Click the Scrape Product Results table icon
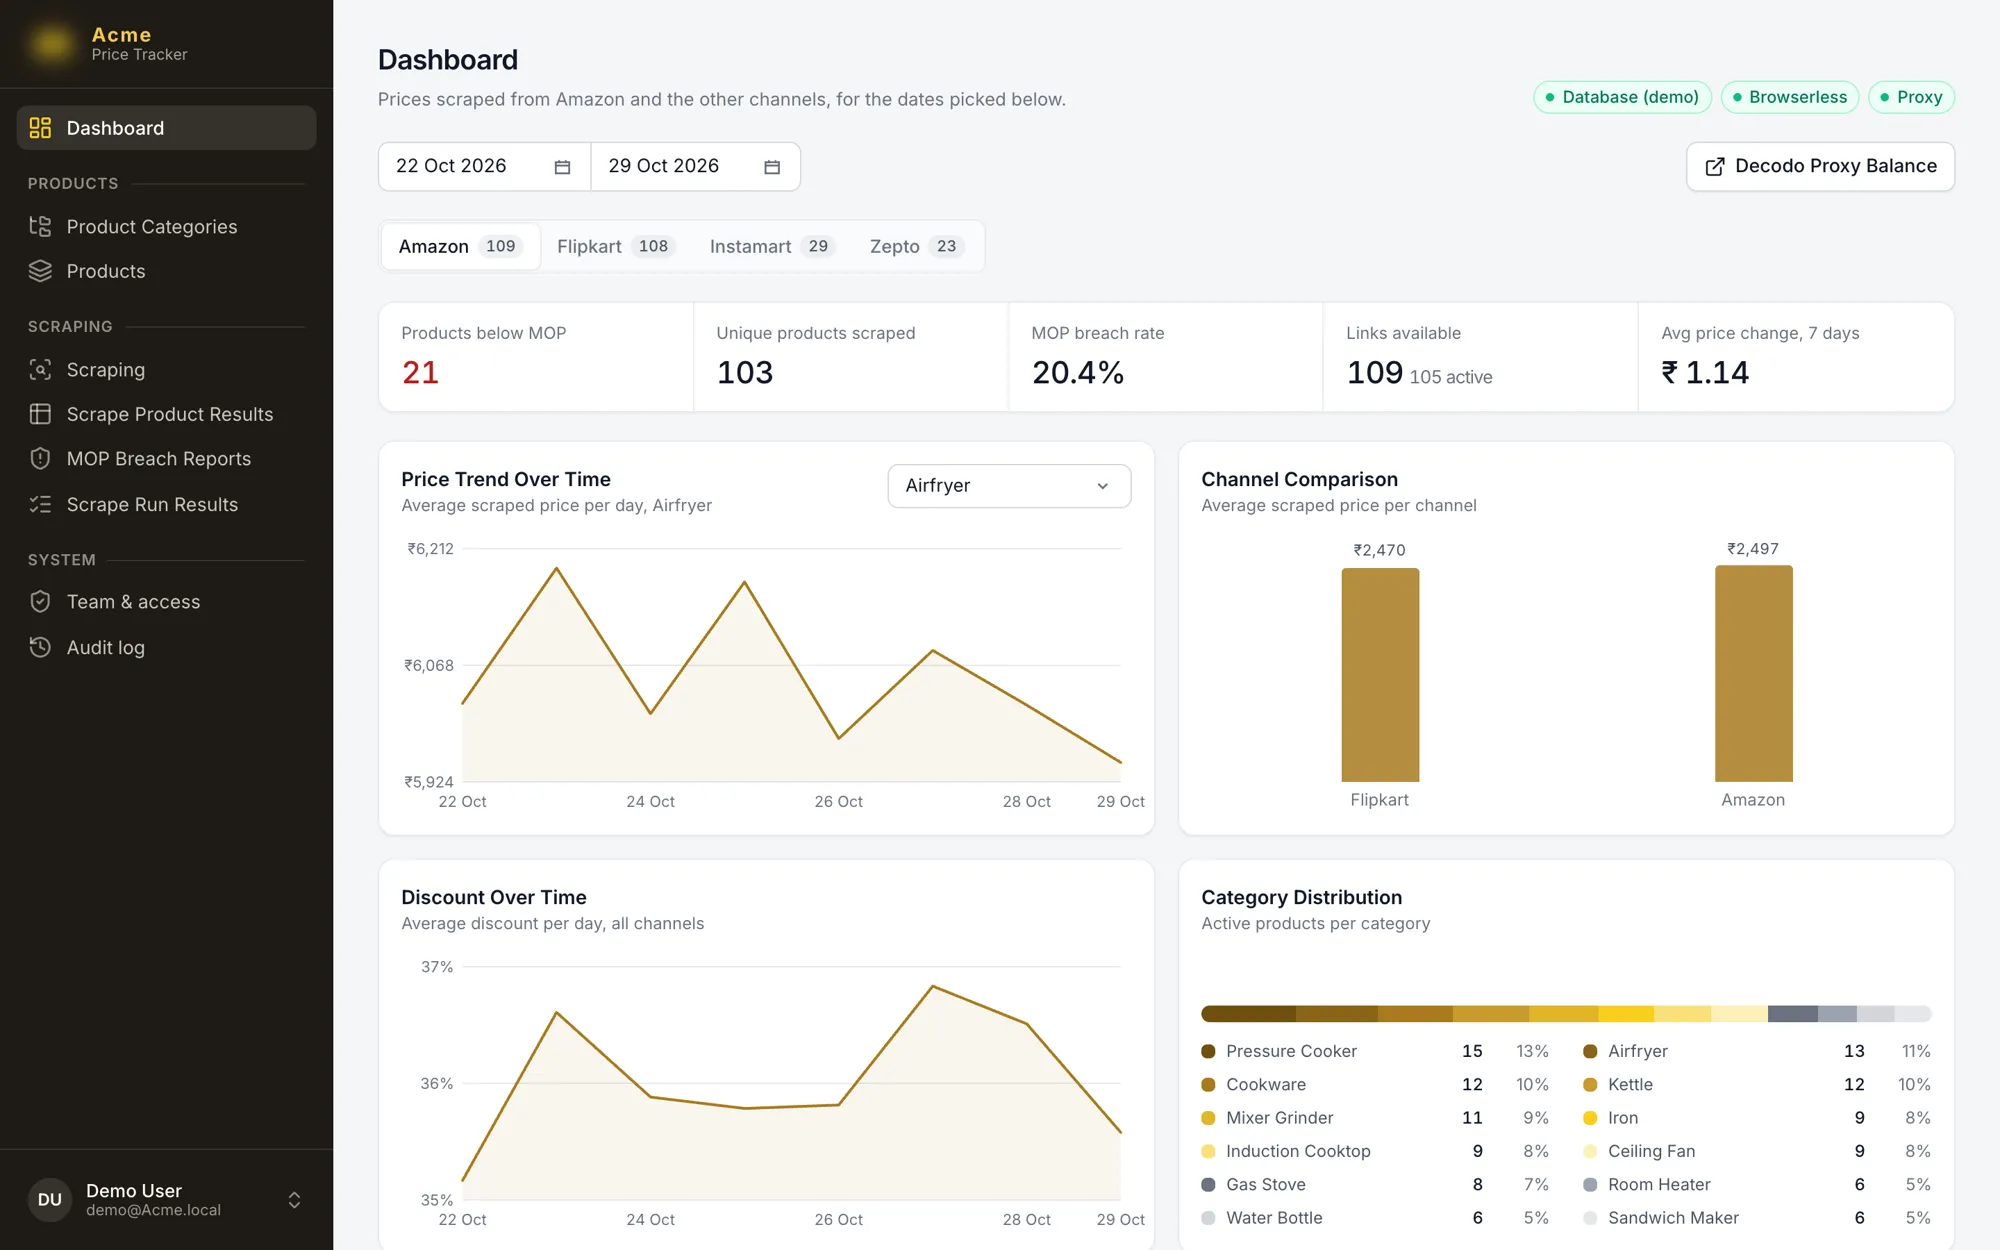The image size is (2000, 1250). (40, 414)
